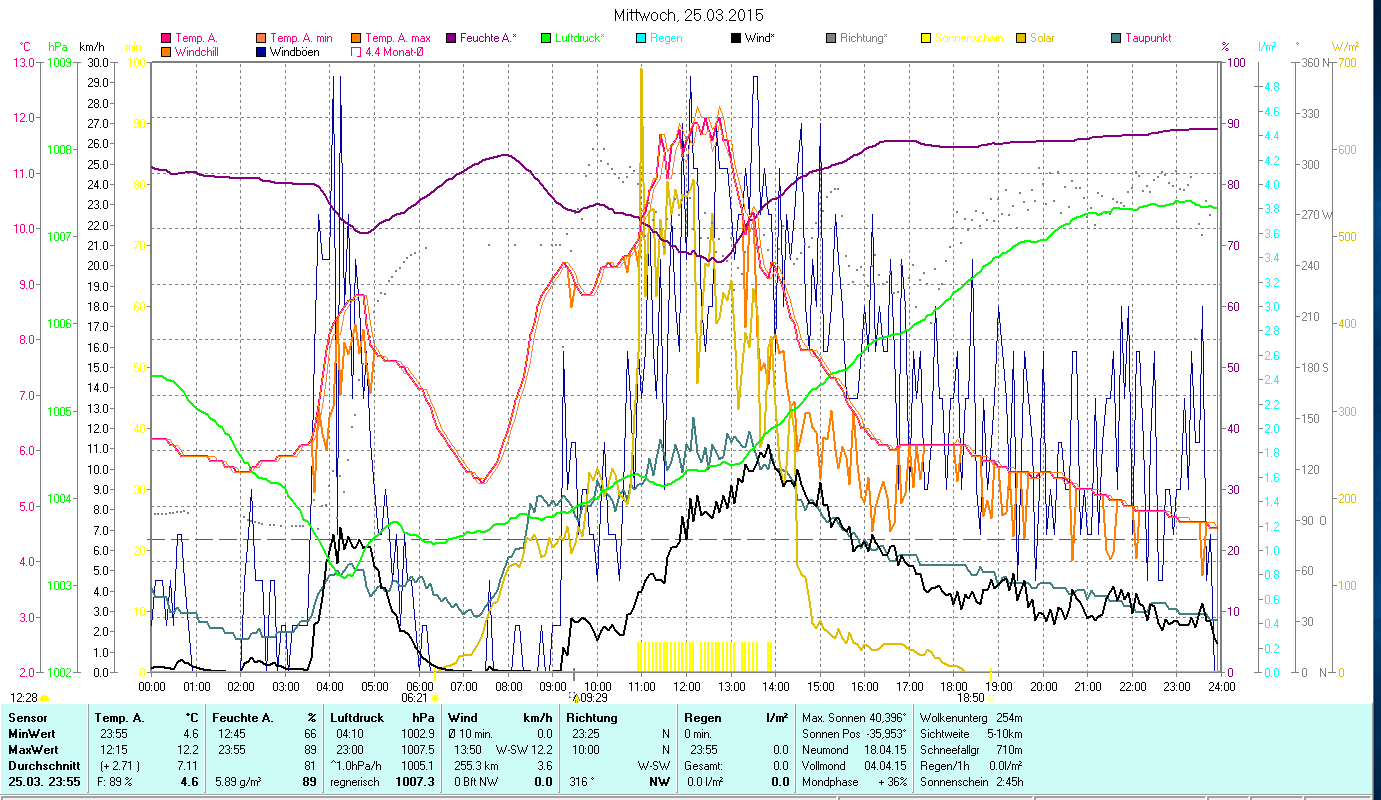The height and width of the screenshot is (800, 1381).
Task: Click the minimum pressure value '1002.9'
Action: pyautogui.click(x=417, y=734)
